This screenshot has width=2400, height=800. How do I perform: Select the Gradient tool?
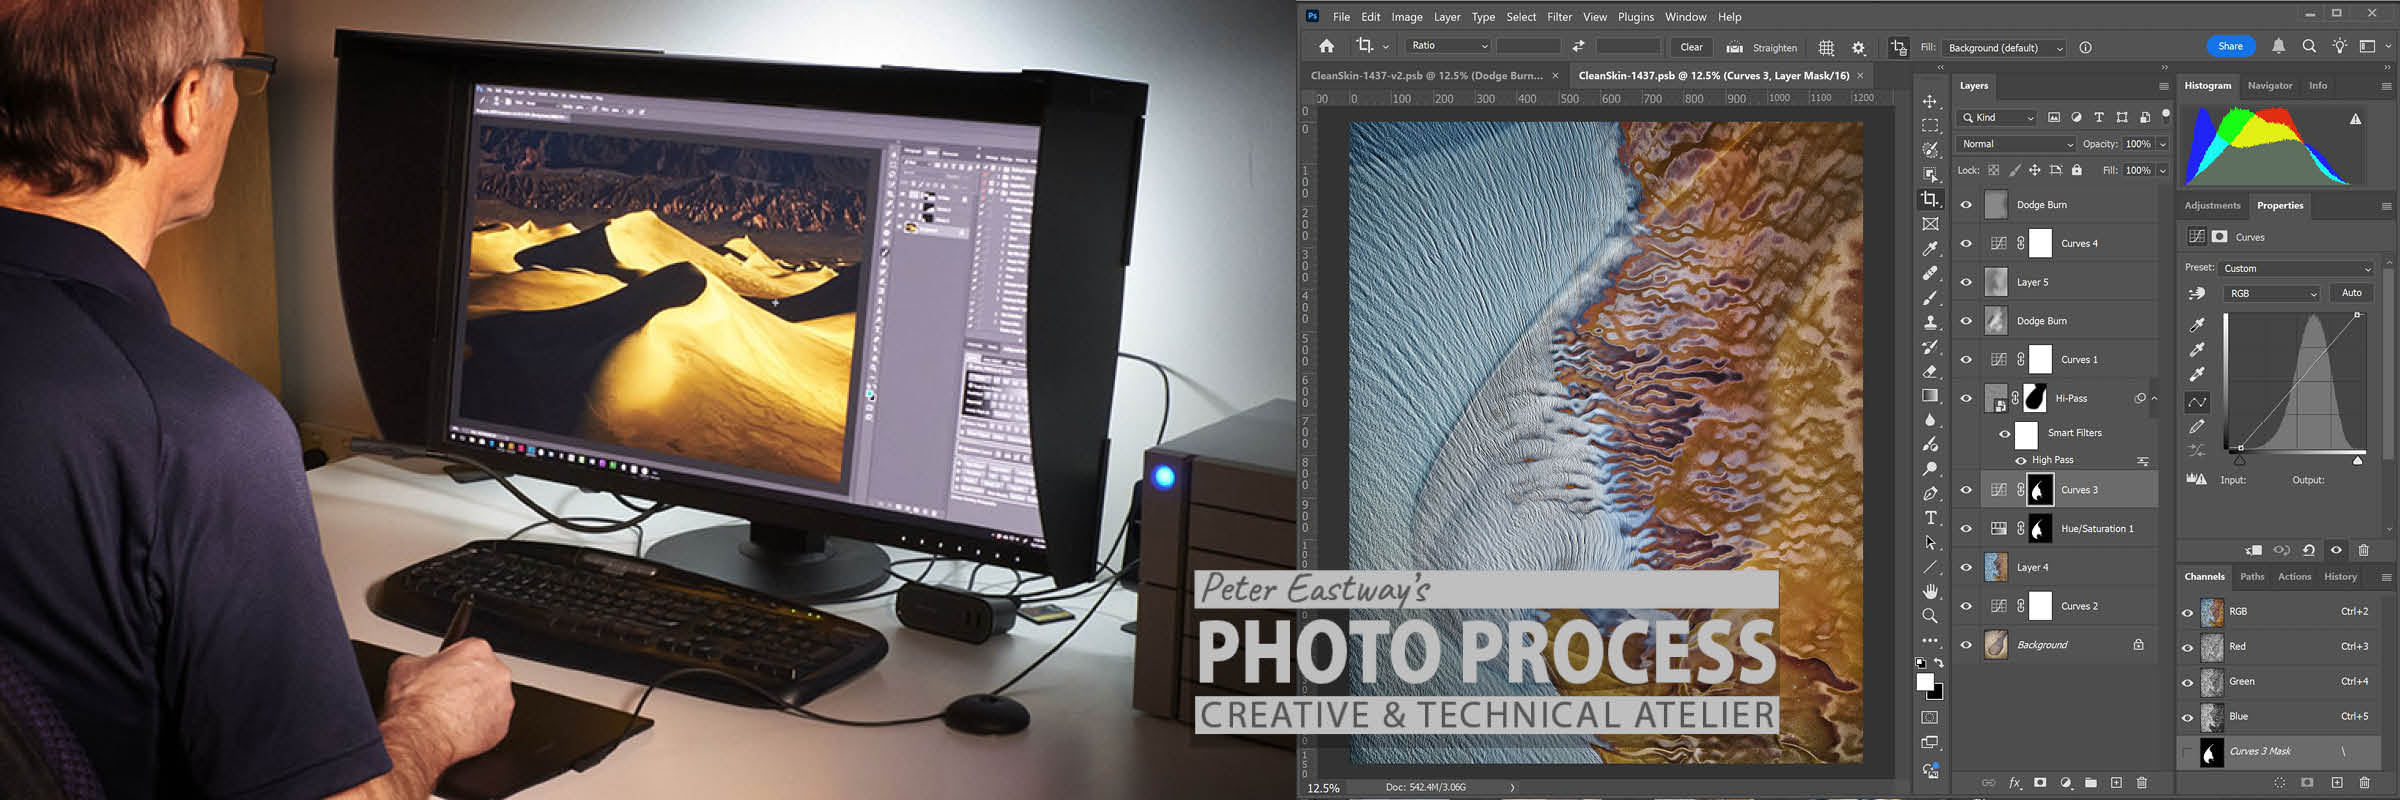pyautogui.click(x=1930, y=395)
